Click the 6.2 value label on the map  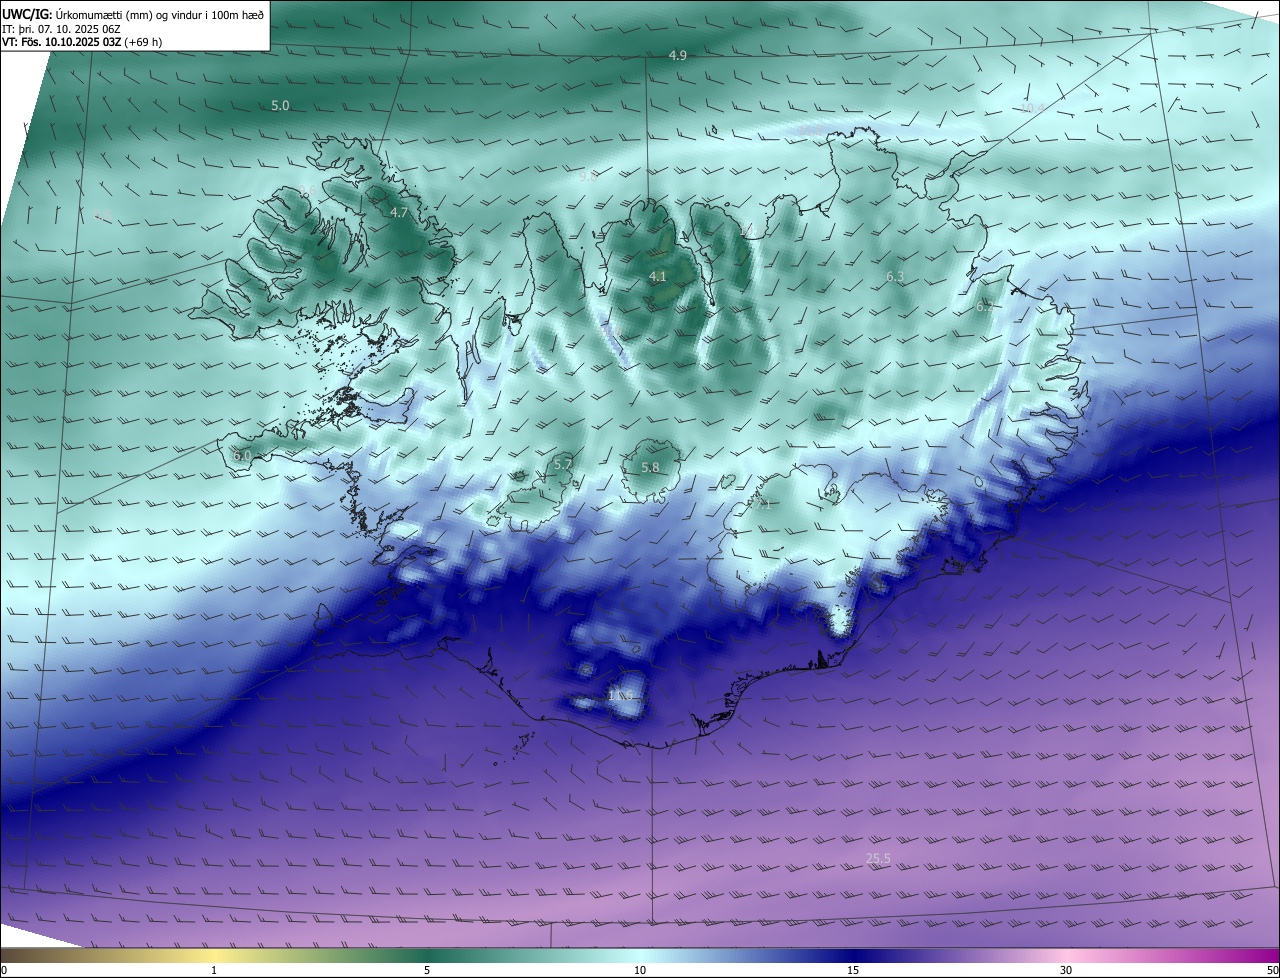point(985,307)
